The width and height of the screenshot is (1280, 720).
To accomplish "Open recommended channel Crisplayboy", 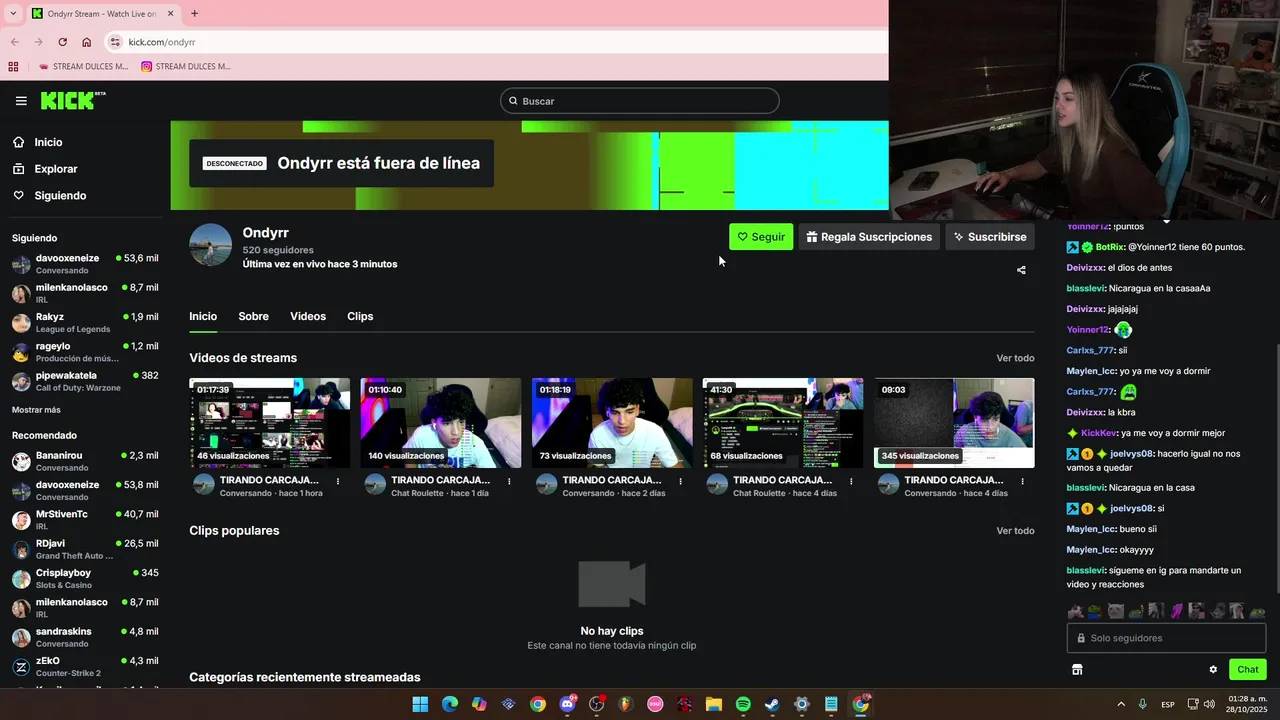I will point(85,579).
